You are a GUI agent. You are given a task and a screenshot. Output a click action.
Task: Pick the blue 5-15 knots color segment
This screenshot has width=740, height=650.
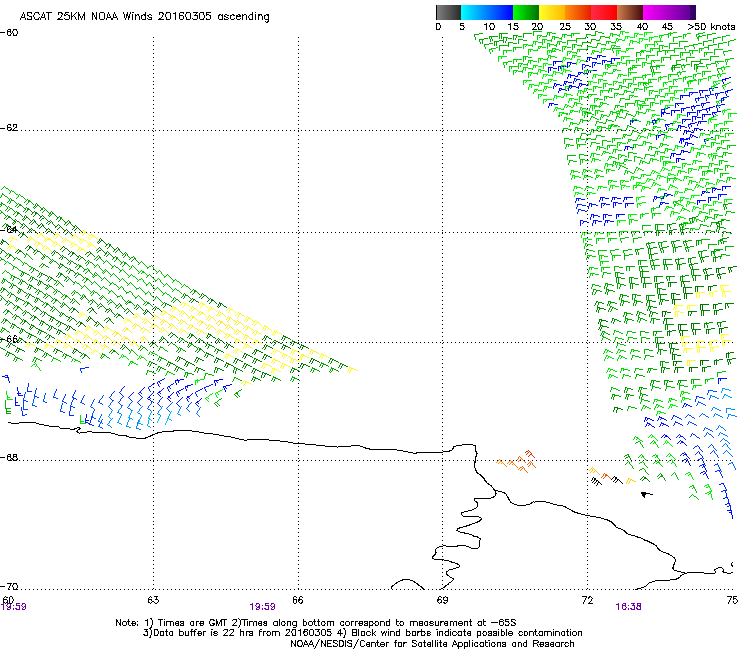coord(487,12)
